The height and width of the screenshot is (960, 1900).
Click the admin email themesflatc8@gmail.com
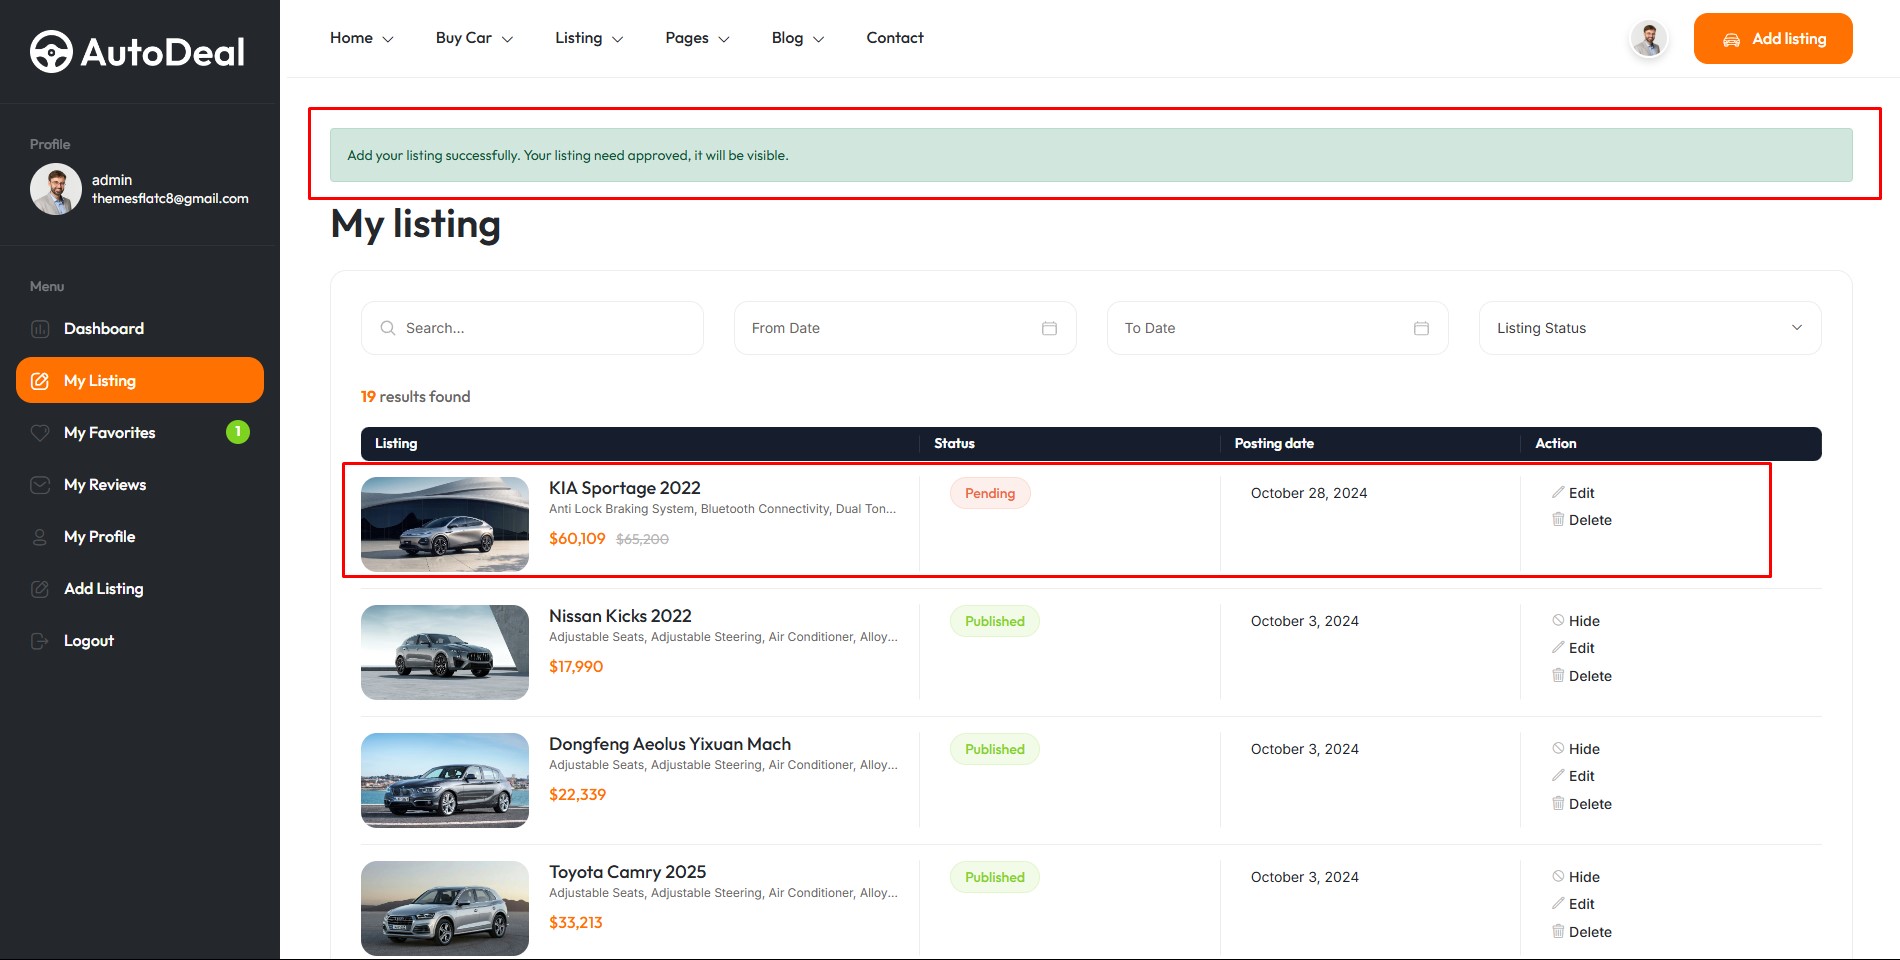point(170,198)
